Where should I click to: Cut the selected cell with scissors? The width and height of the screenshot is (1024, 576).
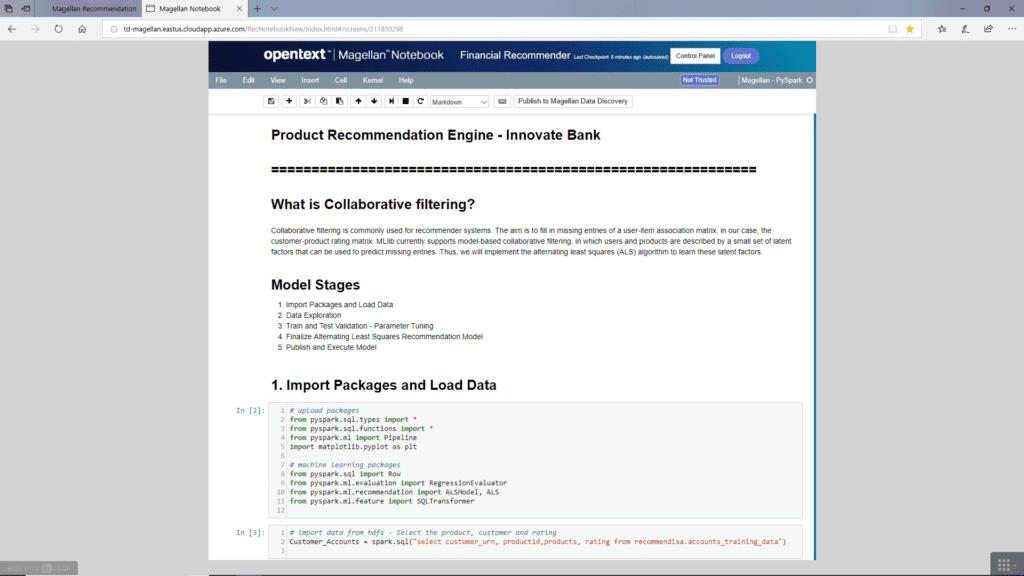tap(307, 101)
